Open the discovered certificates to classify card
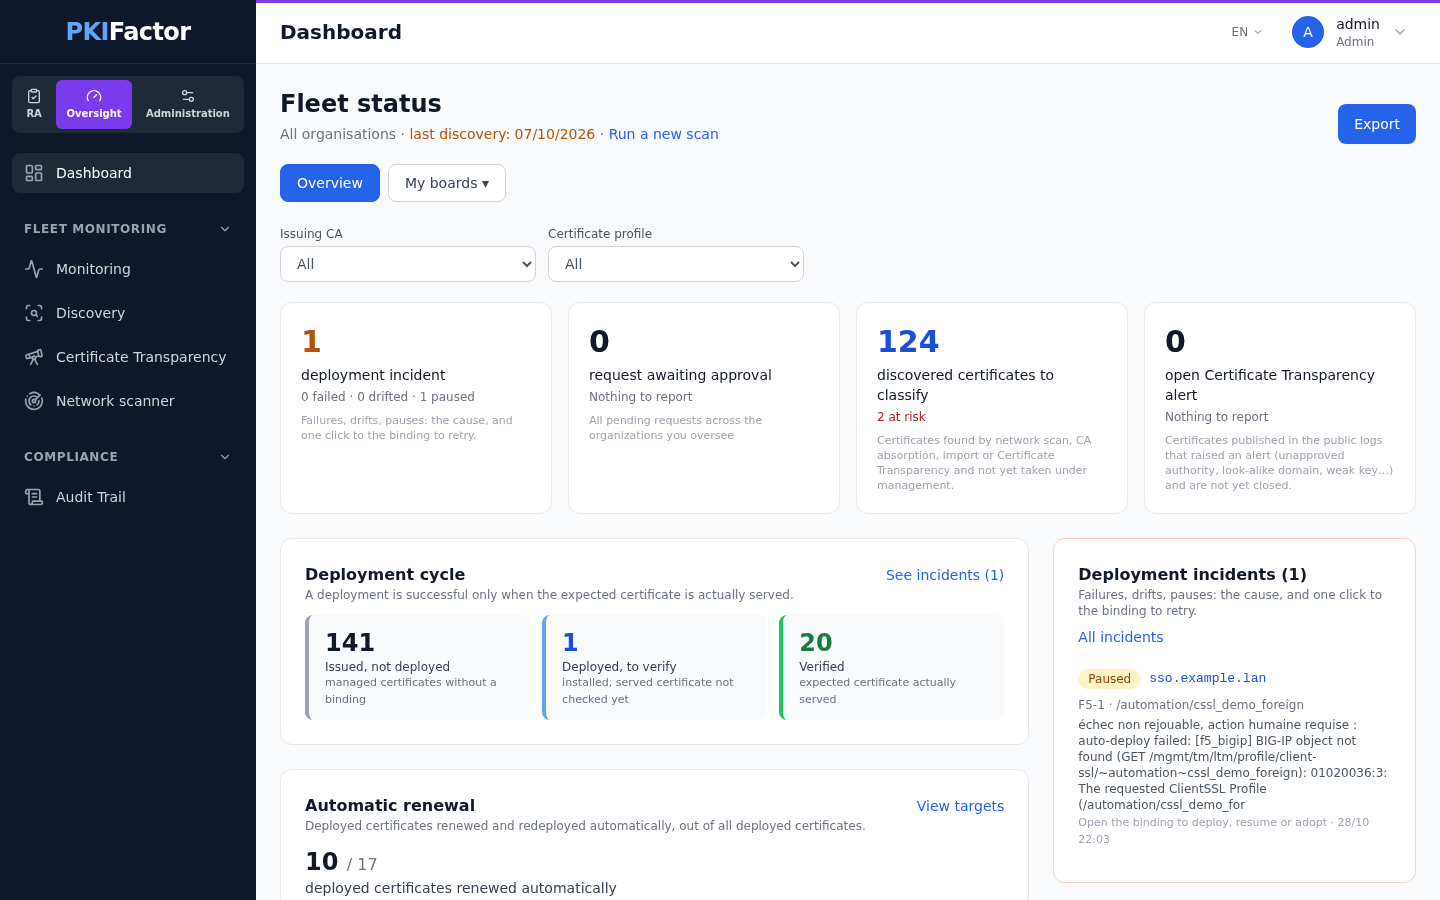The width and height of the screenshot is (1440, 900). tap(992, 408)
